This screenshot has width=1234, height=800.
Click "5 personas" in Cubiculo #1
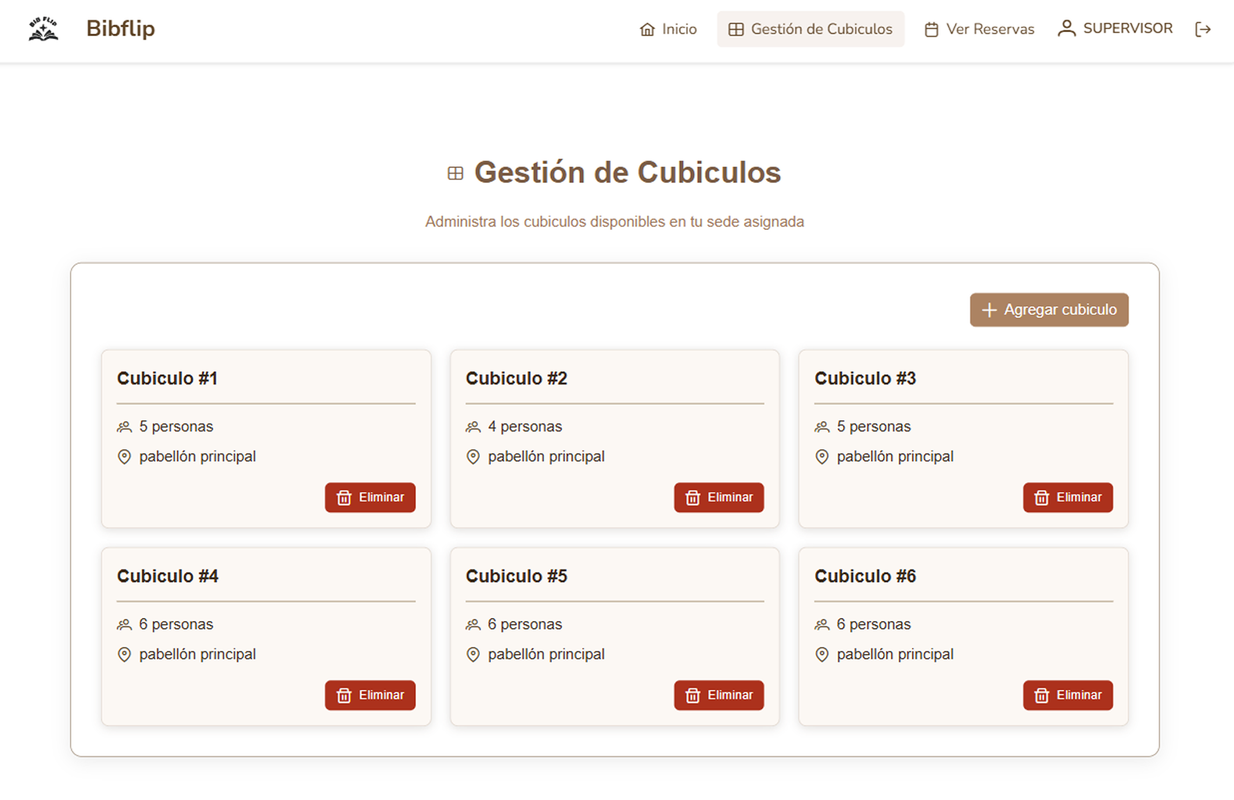pyautogui.click(x=176, y=427)
